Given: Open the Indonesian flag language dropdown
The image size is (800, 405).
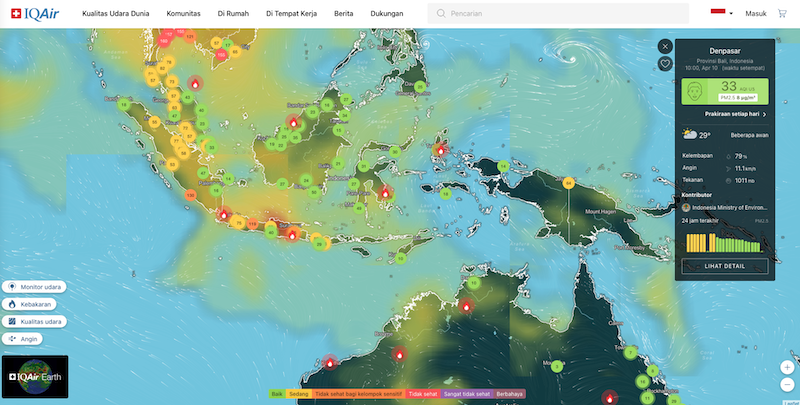Looking at the screenshot, I should [721, 13].
